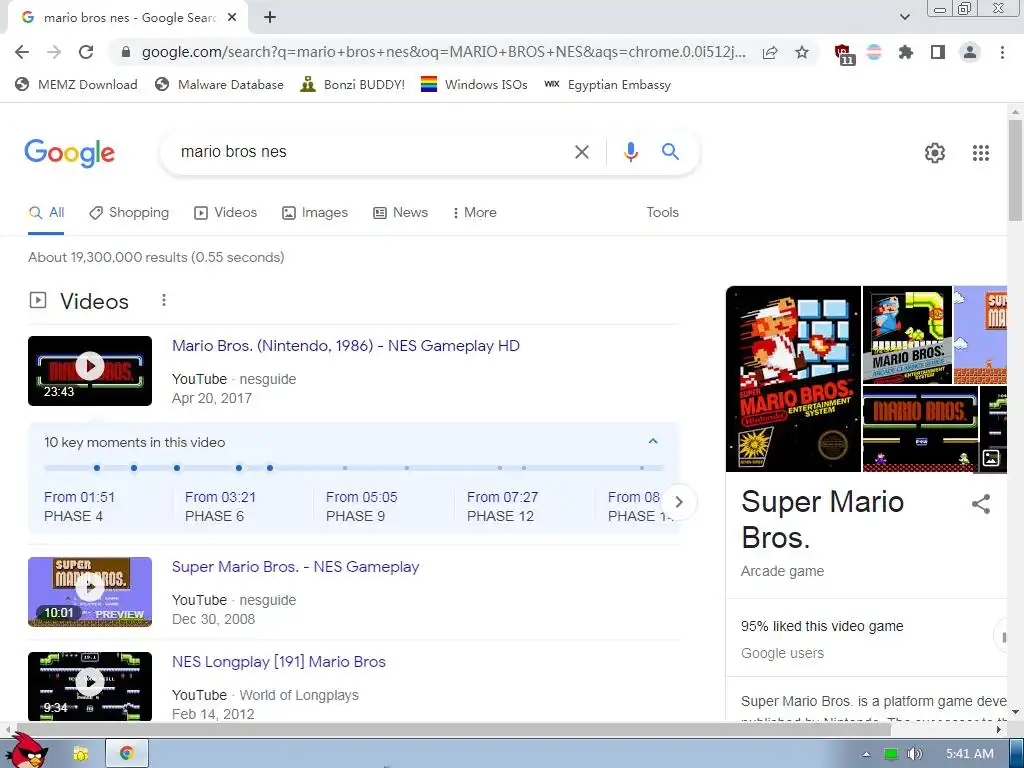Screen dimensions: 1024x768
Task: Jump to From 07:27 PHASE 12
Action: 502,506
